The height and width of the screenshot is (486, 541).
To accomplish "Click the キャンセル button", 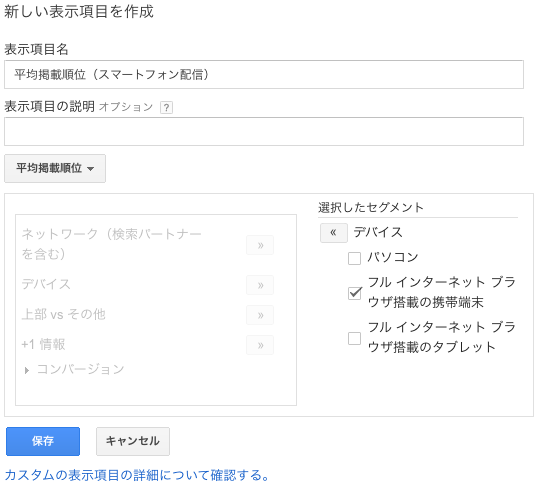I will pyautogui.click(x=133, y=441).
